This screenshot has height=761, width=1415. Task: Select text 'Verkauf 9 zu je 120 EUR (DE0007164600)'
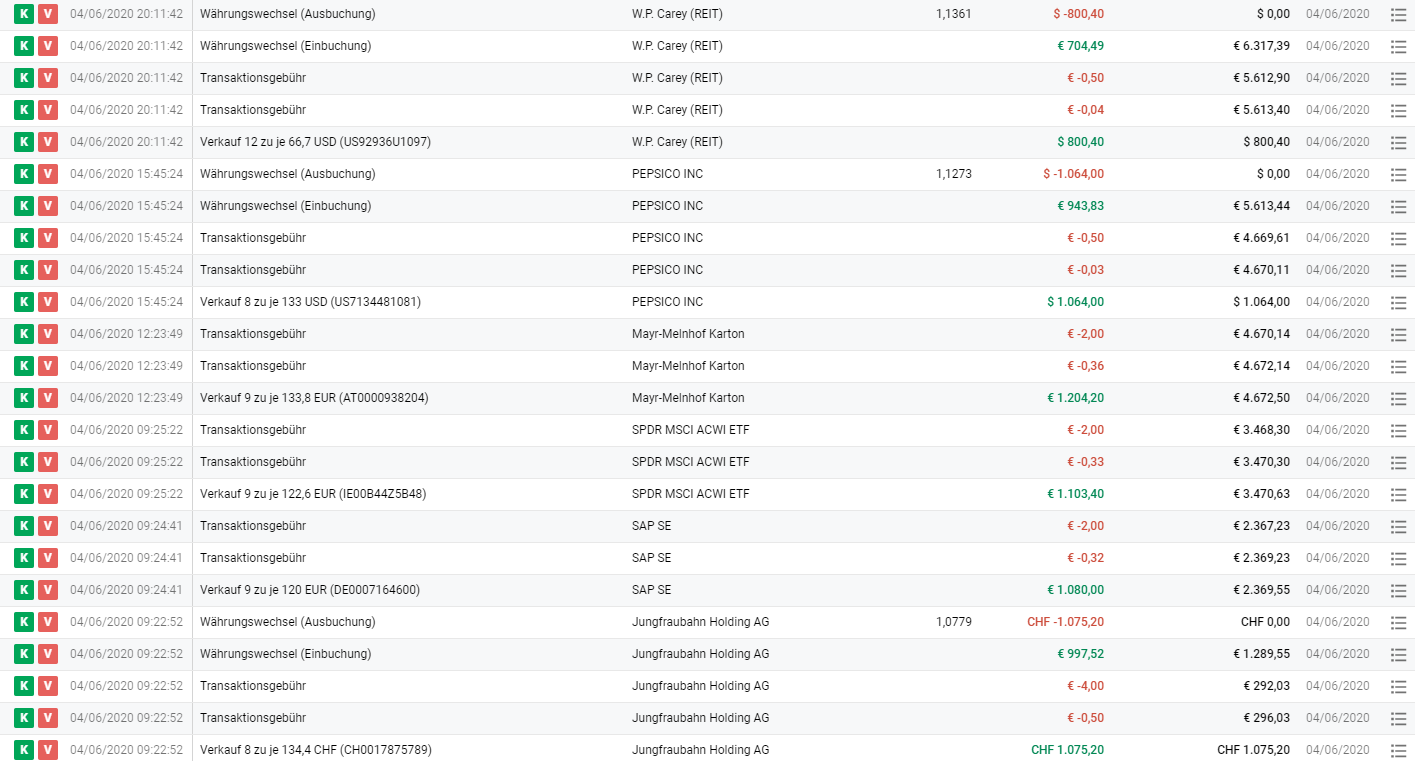tap(310, 590)
